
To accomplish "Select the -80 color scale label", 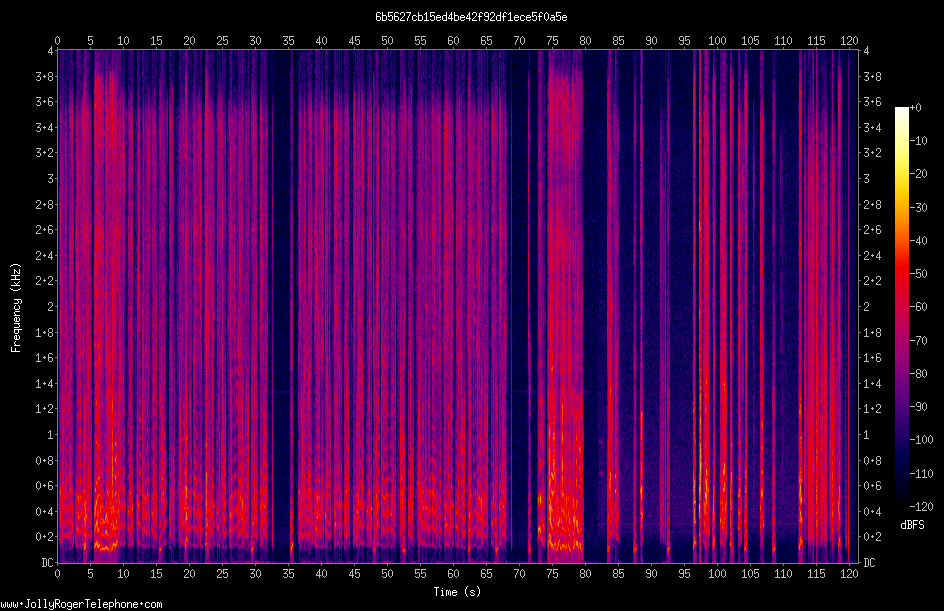I will point(919,374).
